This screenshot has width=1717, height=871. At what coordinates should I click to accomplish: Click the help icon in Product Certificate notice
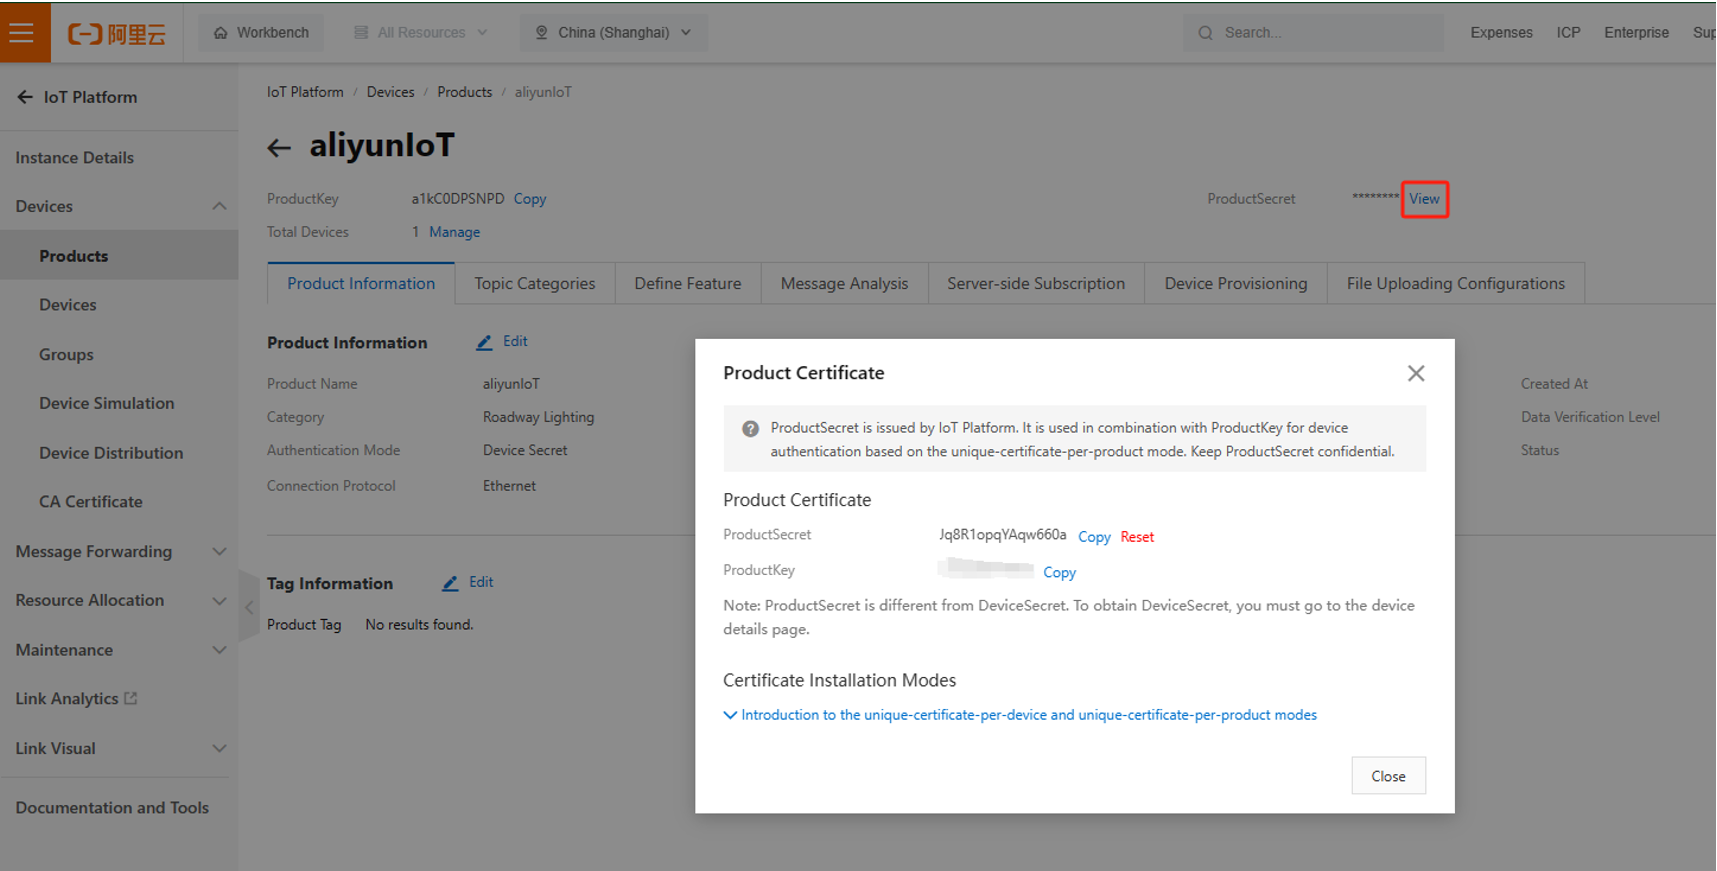pyautogui.click(x=750, y=429)
